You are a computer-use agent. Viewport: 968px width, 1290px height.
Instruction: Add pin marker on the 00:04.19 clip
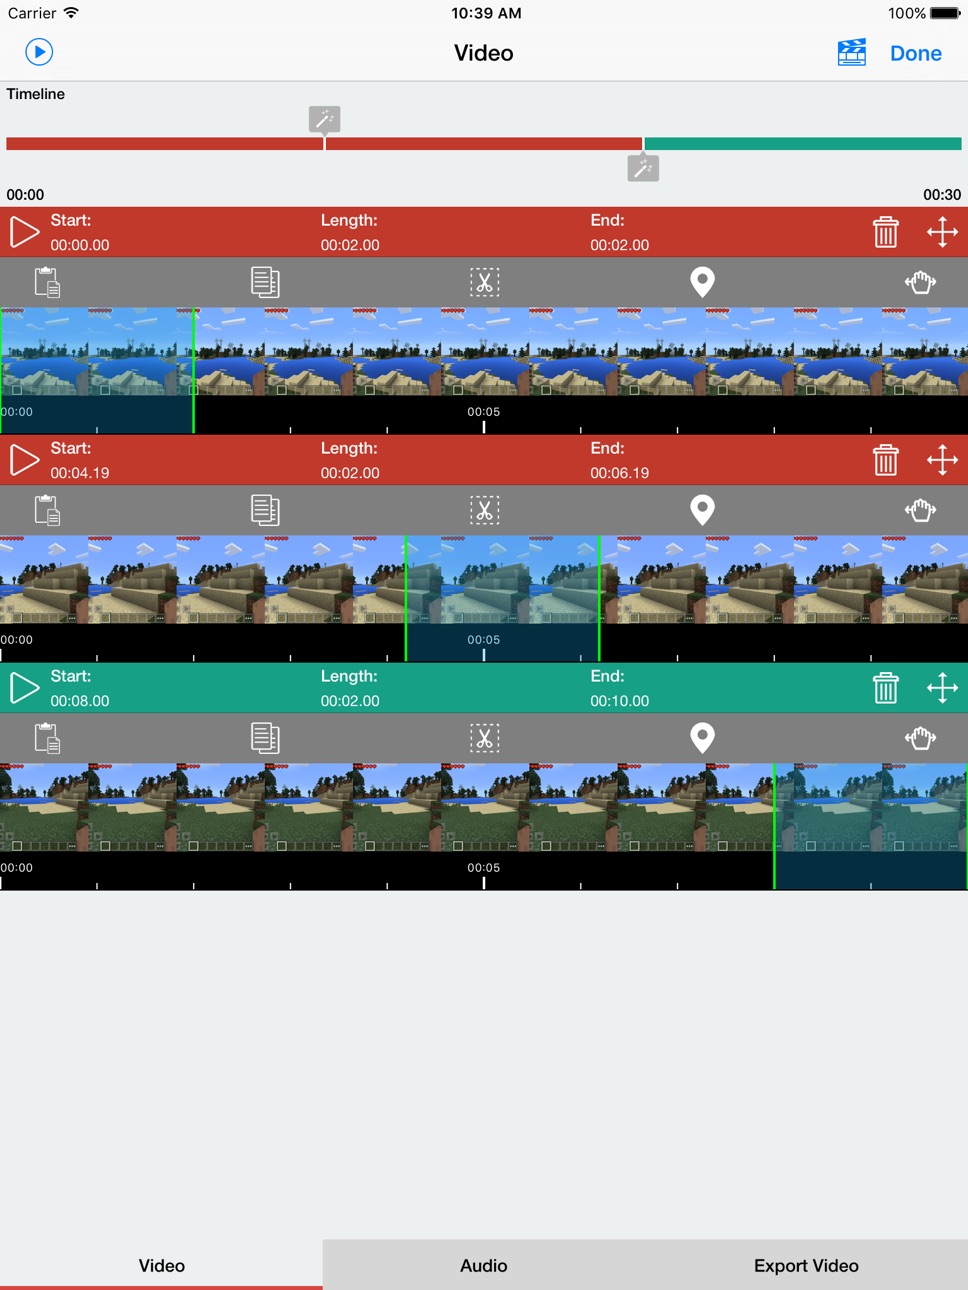703,510
